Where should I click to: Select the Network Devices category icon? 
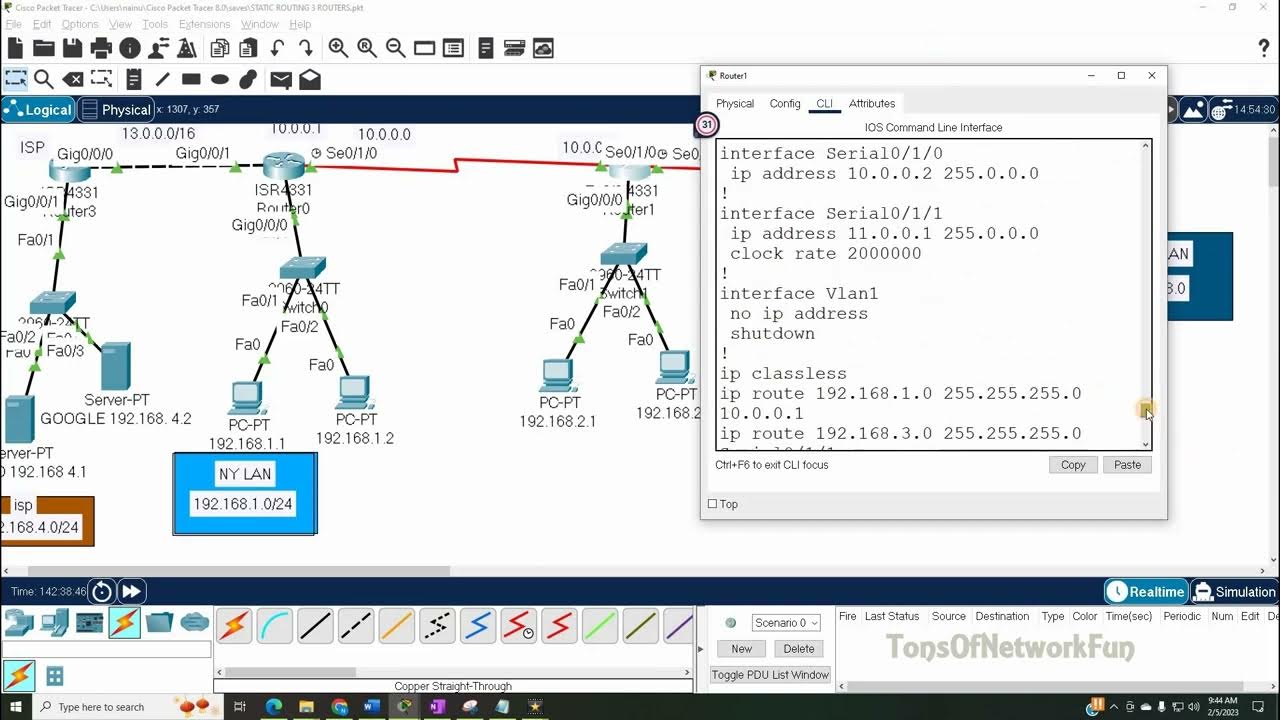pyautogui.click(x=19, y=623)
